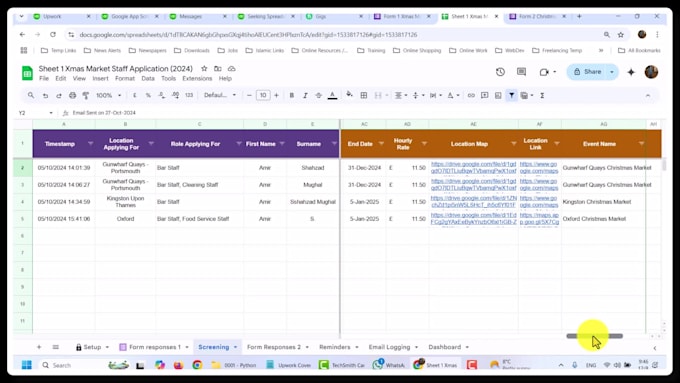Add a new sheet with plus button
Image resolution: width=680 pixels, height=383 pixels.
[39, 347]
